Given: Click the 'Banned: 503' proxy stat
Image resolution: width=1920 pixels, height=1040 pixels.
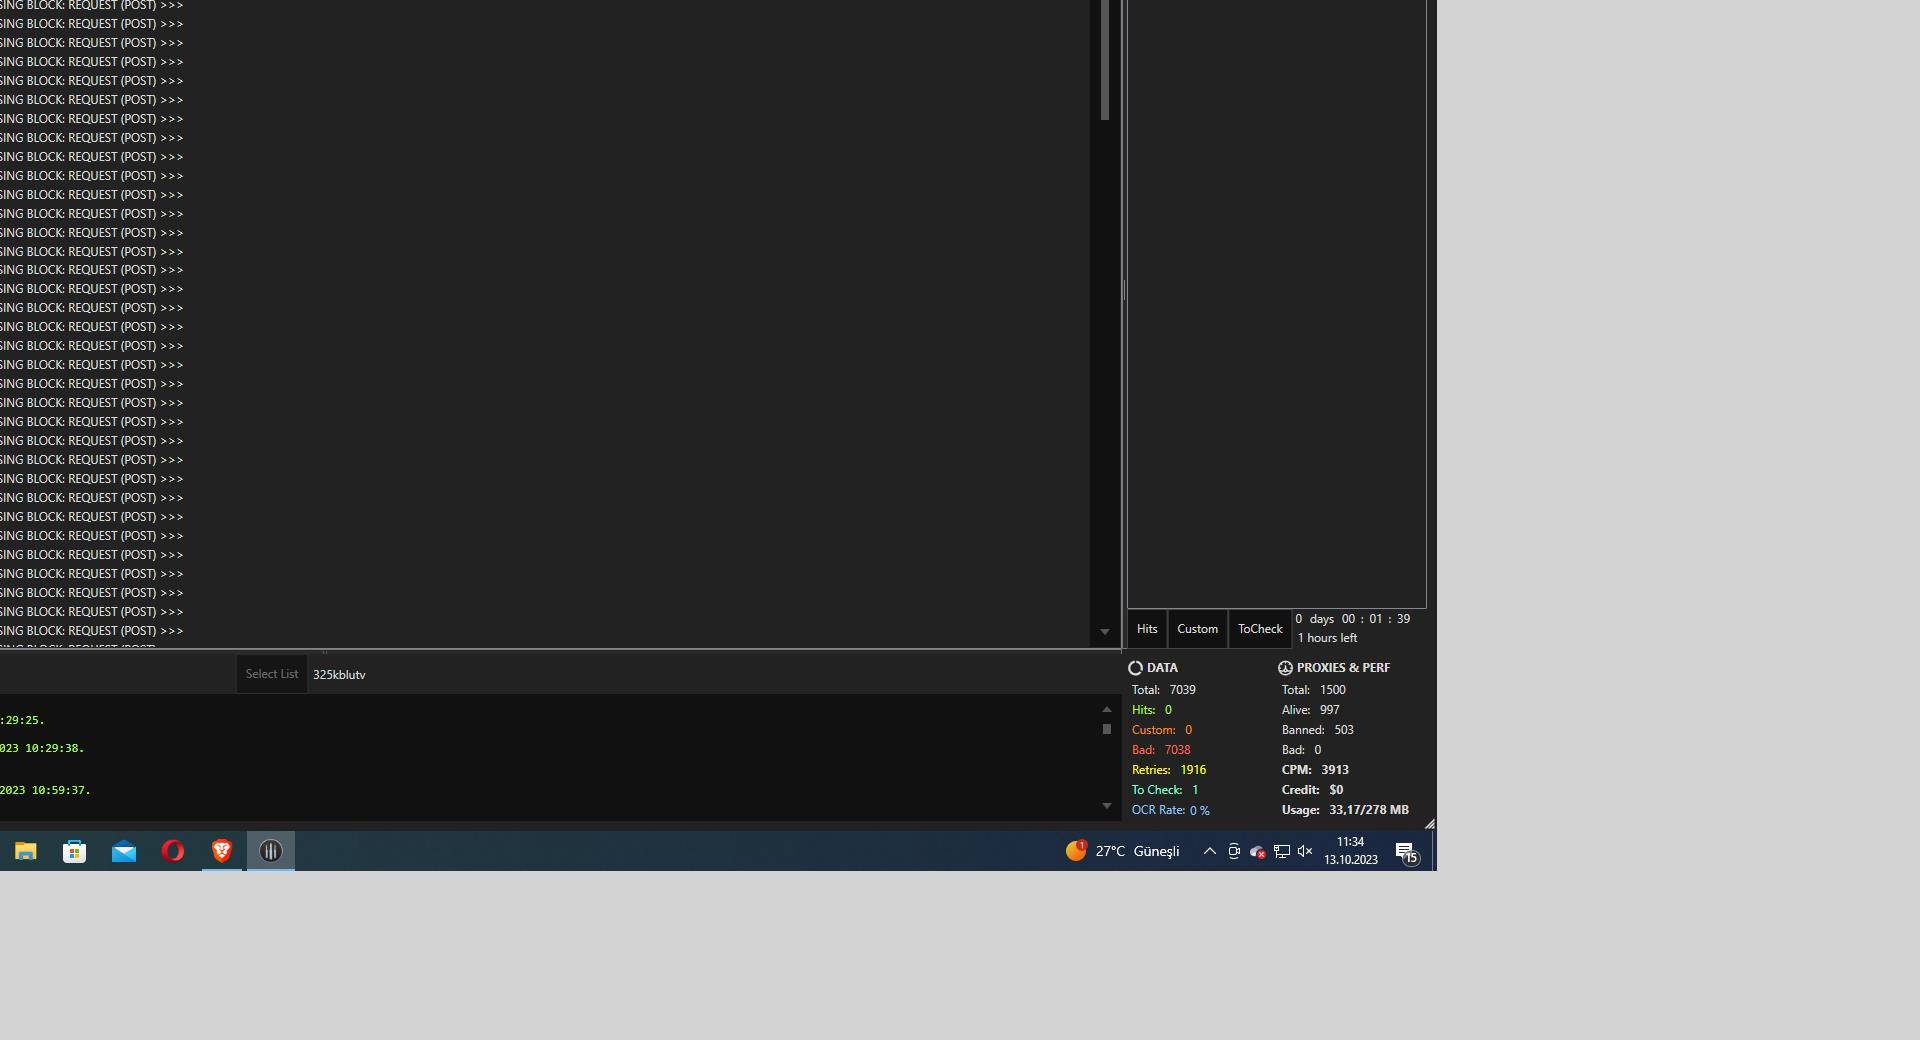Looking at the screenshot, I should 1318,730.
